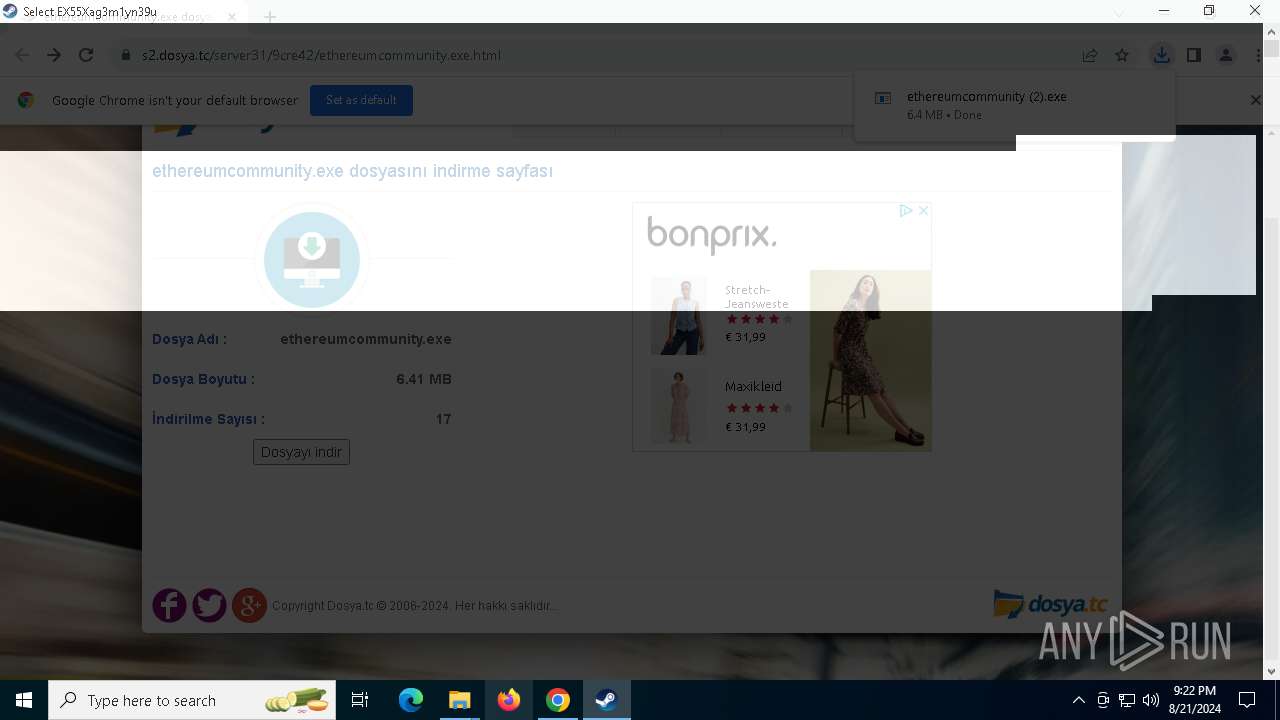Click Set as default button
This screenshot has width=1280, height=720.
point(361,100)
